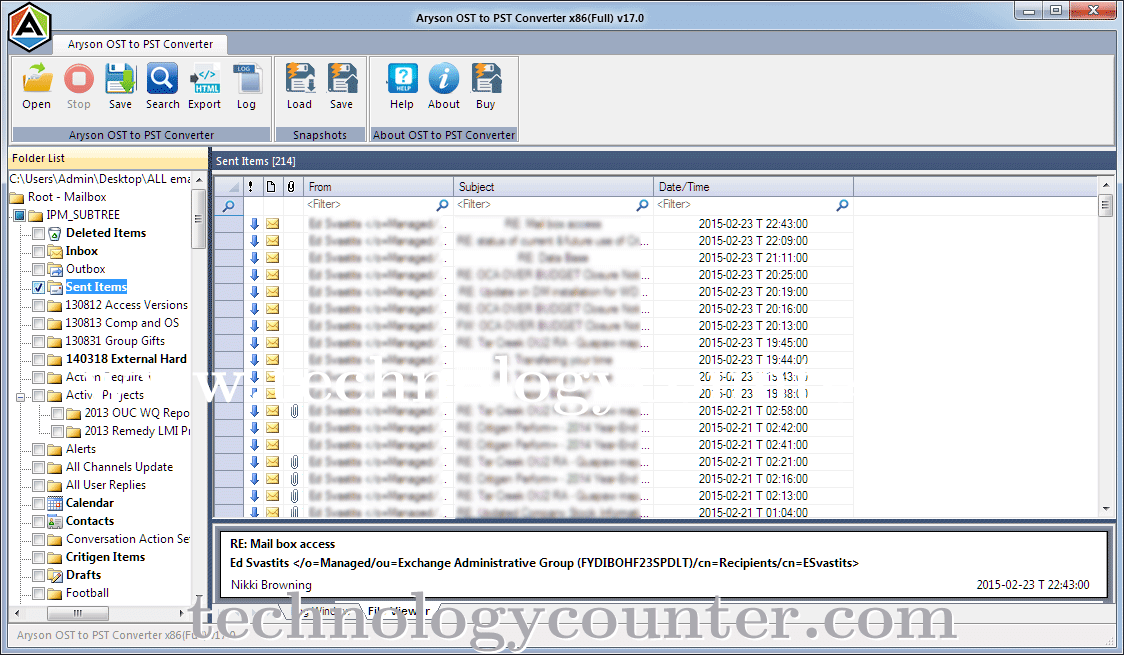Check the 130812 Access Versions checkbox
This screenshot has width=1124, height=655.
39,305
